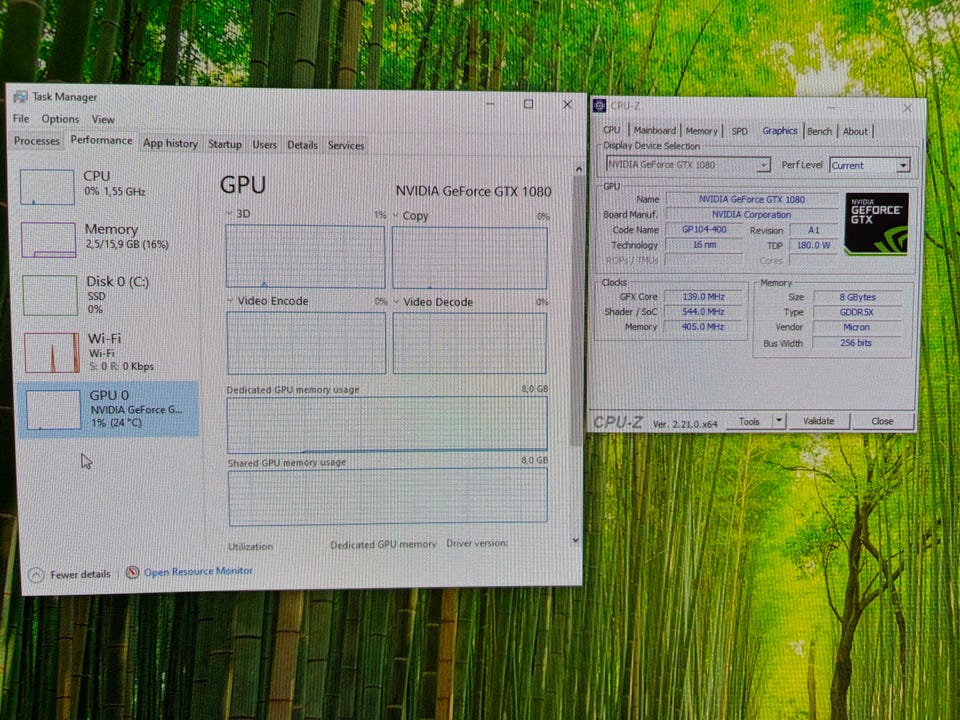Expand the Copy engine graph dropdown

pos(396,215)
